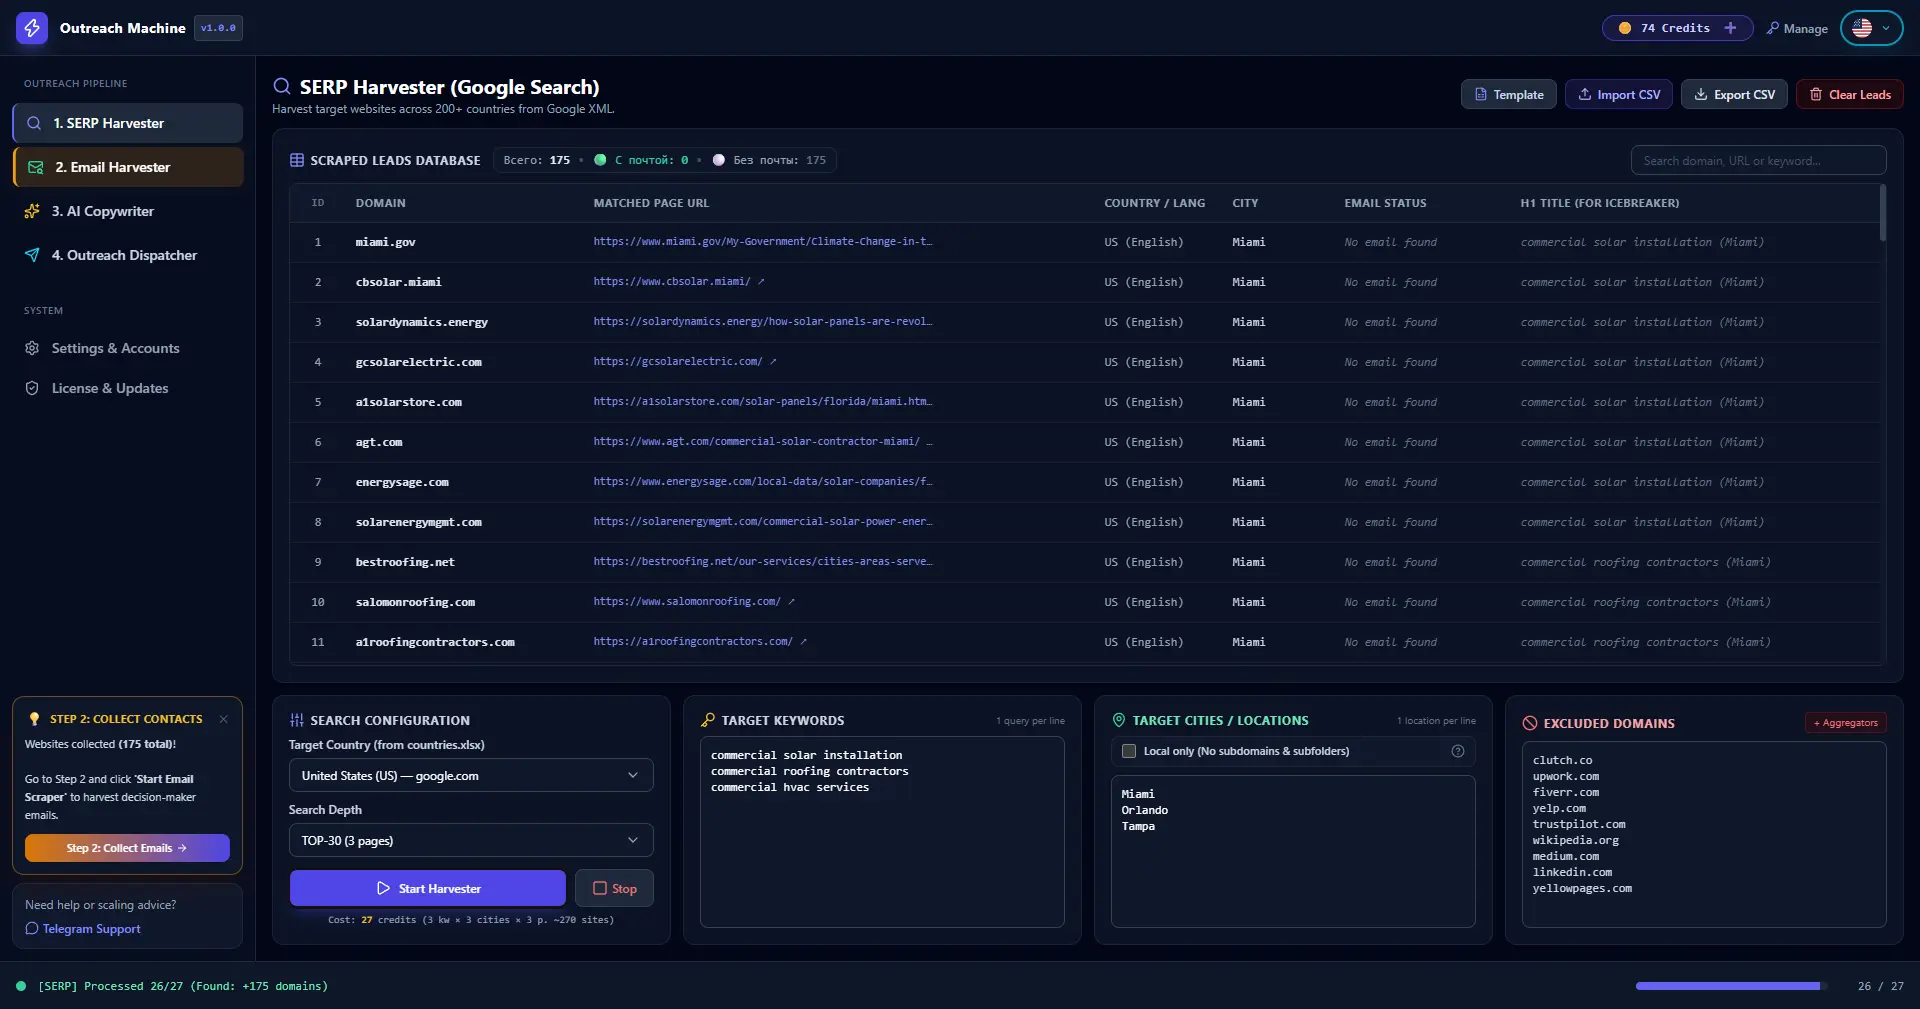This screenshot has width=1920, height=1009.
Task: Click the Outreach Dispatcher paper-plane icon
Action: [x=32, y=255]
